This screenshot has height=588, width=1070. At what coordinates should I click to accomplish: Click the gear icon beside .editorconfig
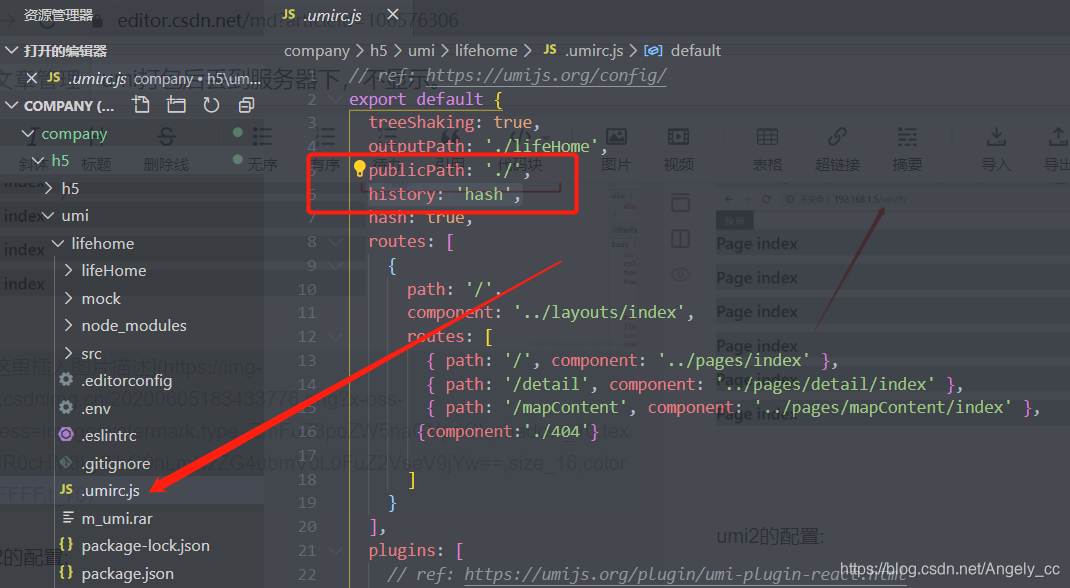pos(66,380)
